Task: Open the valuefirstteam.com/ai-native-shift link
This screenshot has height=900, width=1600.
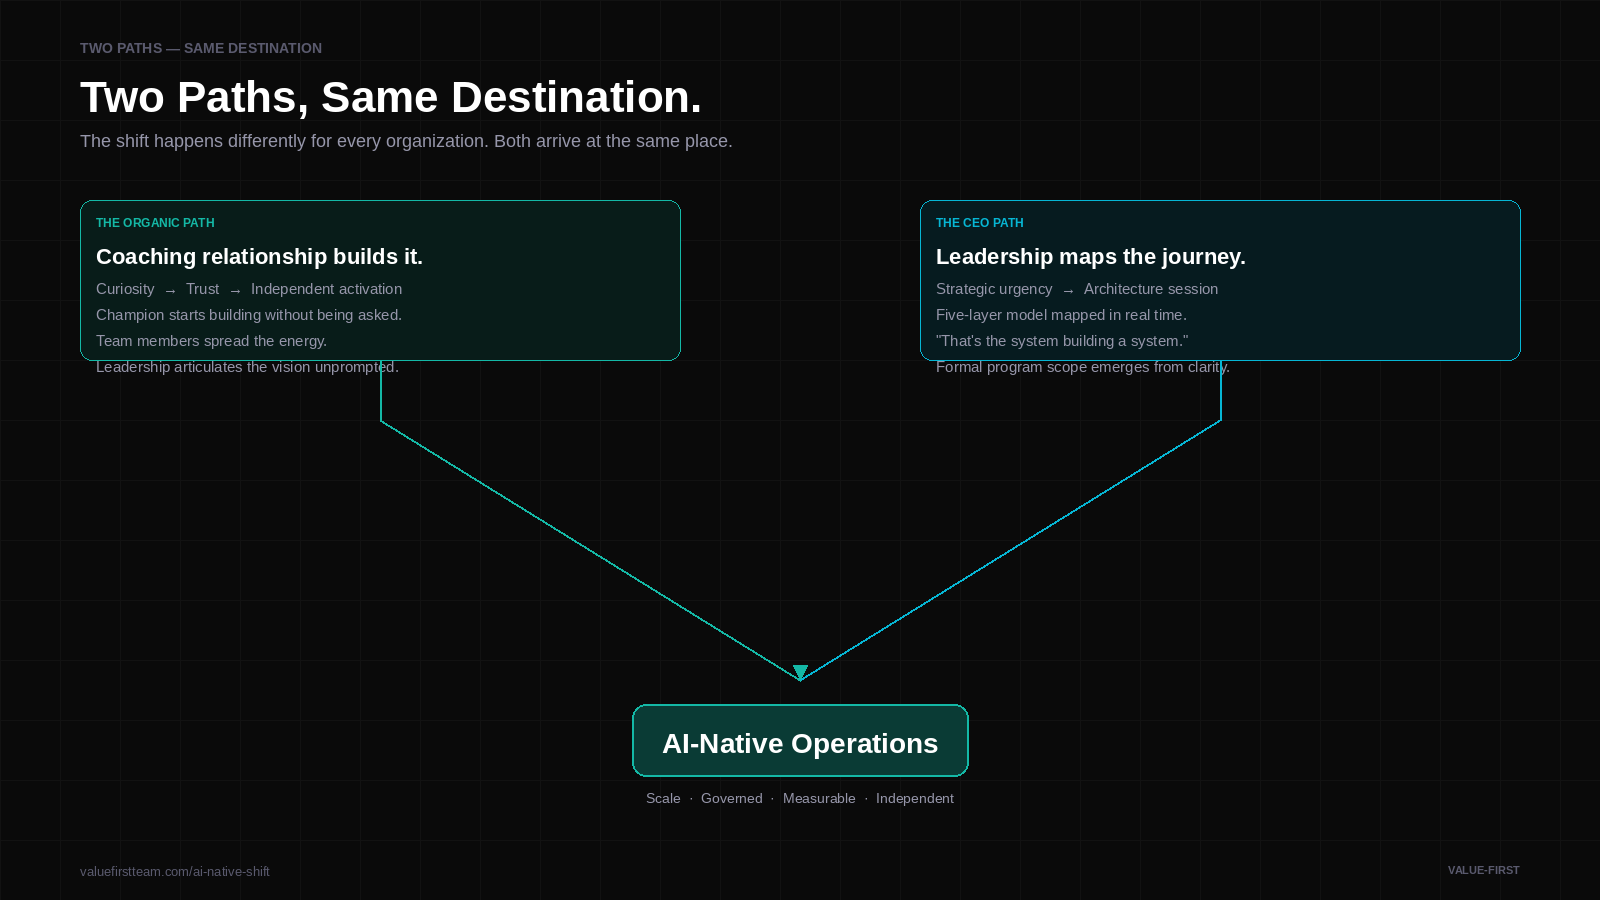Action: point(175,871)
